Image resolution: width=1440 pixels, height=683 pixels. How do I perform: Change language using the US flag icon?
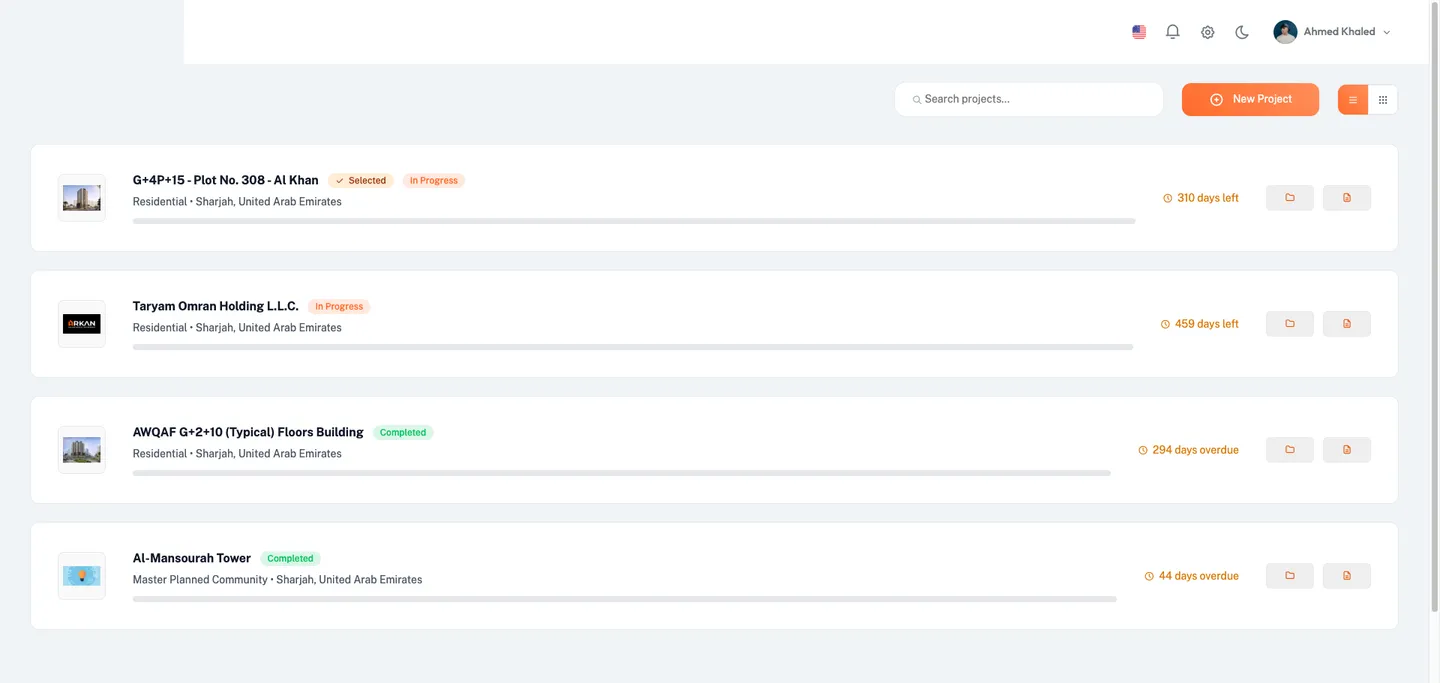1138,31
